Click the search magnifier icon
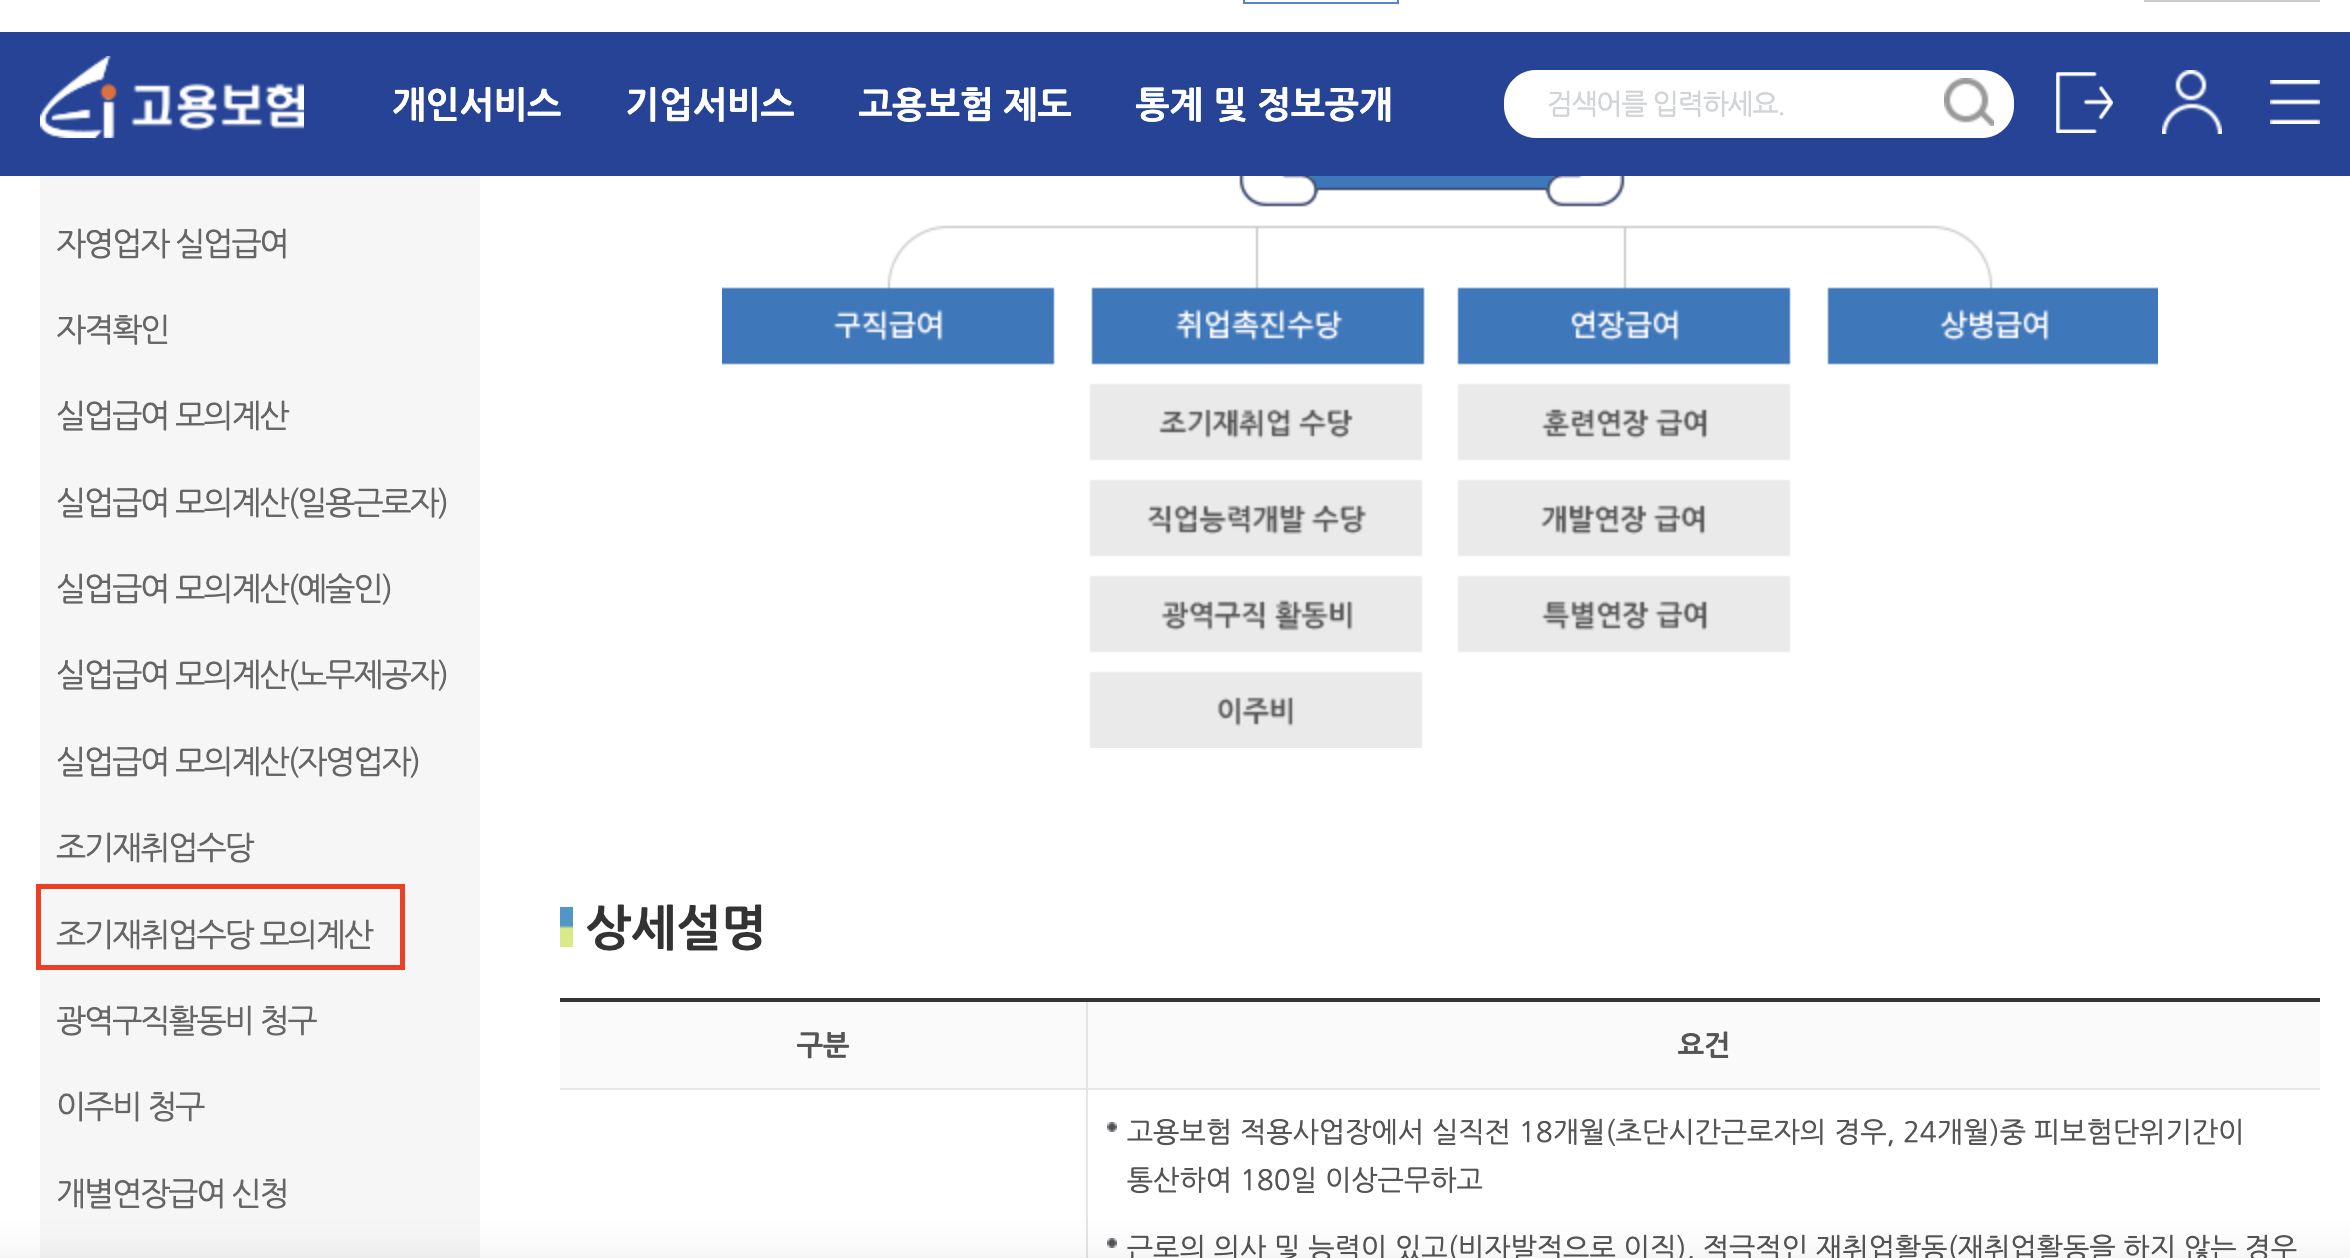Screen dimensions: 2350x1258 pyautogui.click(x=1967, y=103)
